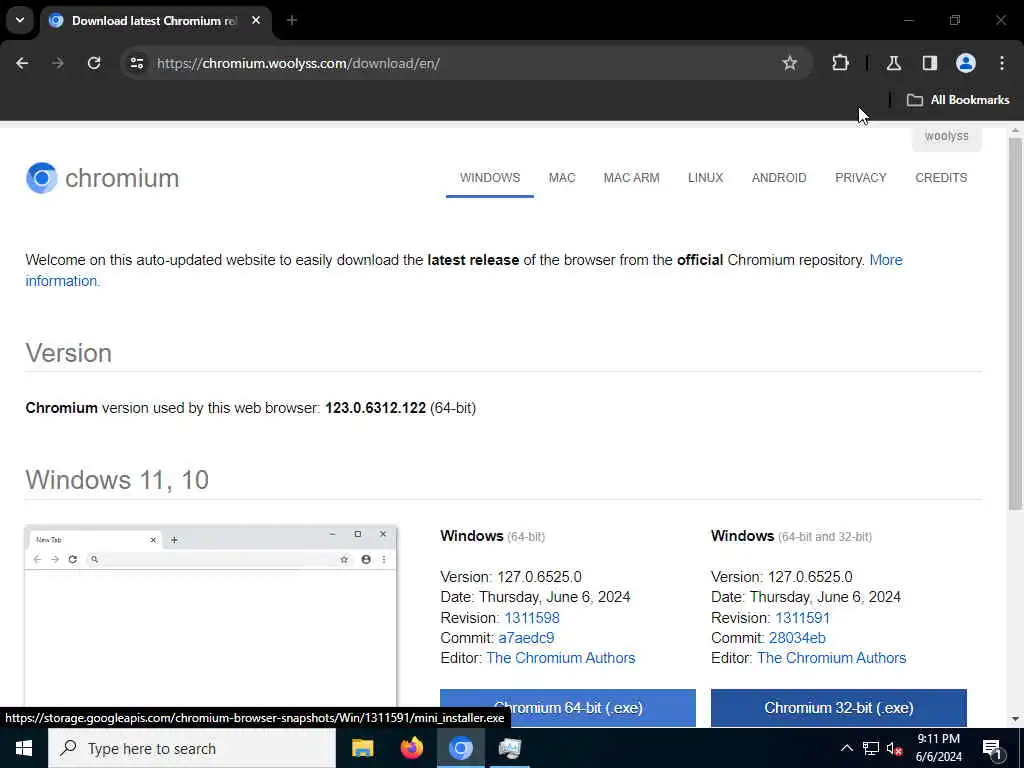The height and width of the screenshot is (768, 1024).
Task: Open the profile avatar menu
Action: tap(966, 63)
